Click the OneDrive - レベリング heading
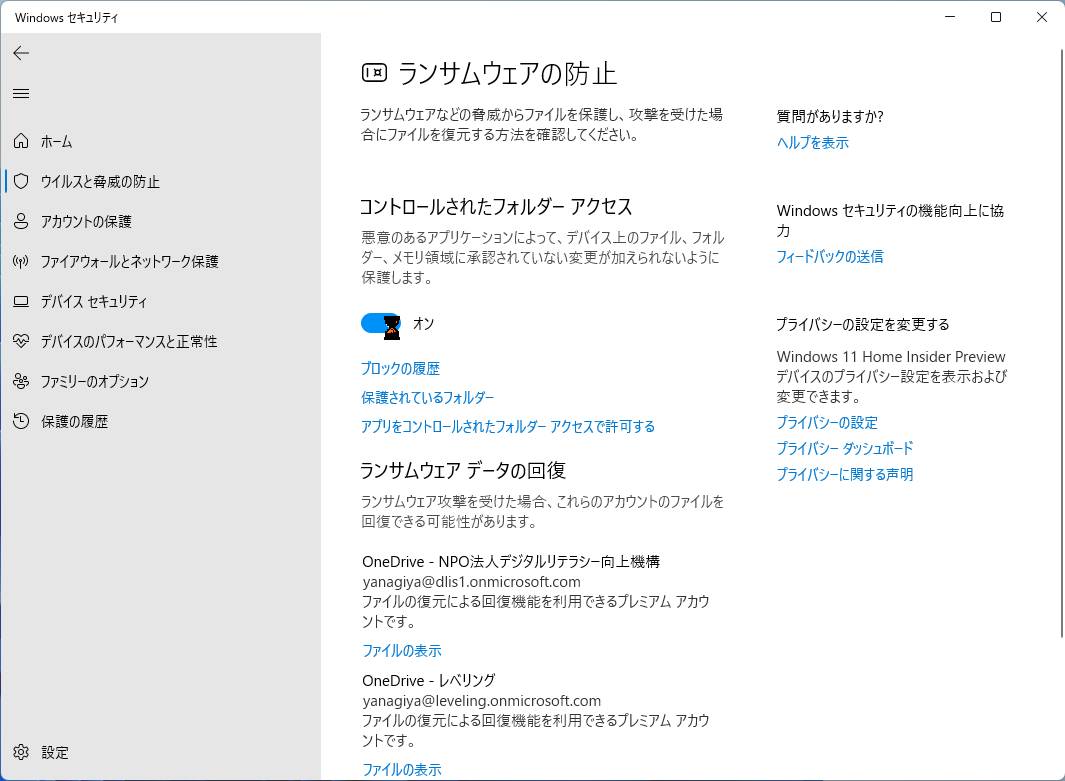This screenshot has height=781, width=1065. 429,680
